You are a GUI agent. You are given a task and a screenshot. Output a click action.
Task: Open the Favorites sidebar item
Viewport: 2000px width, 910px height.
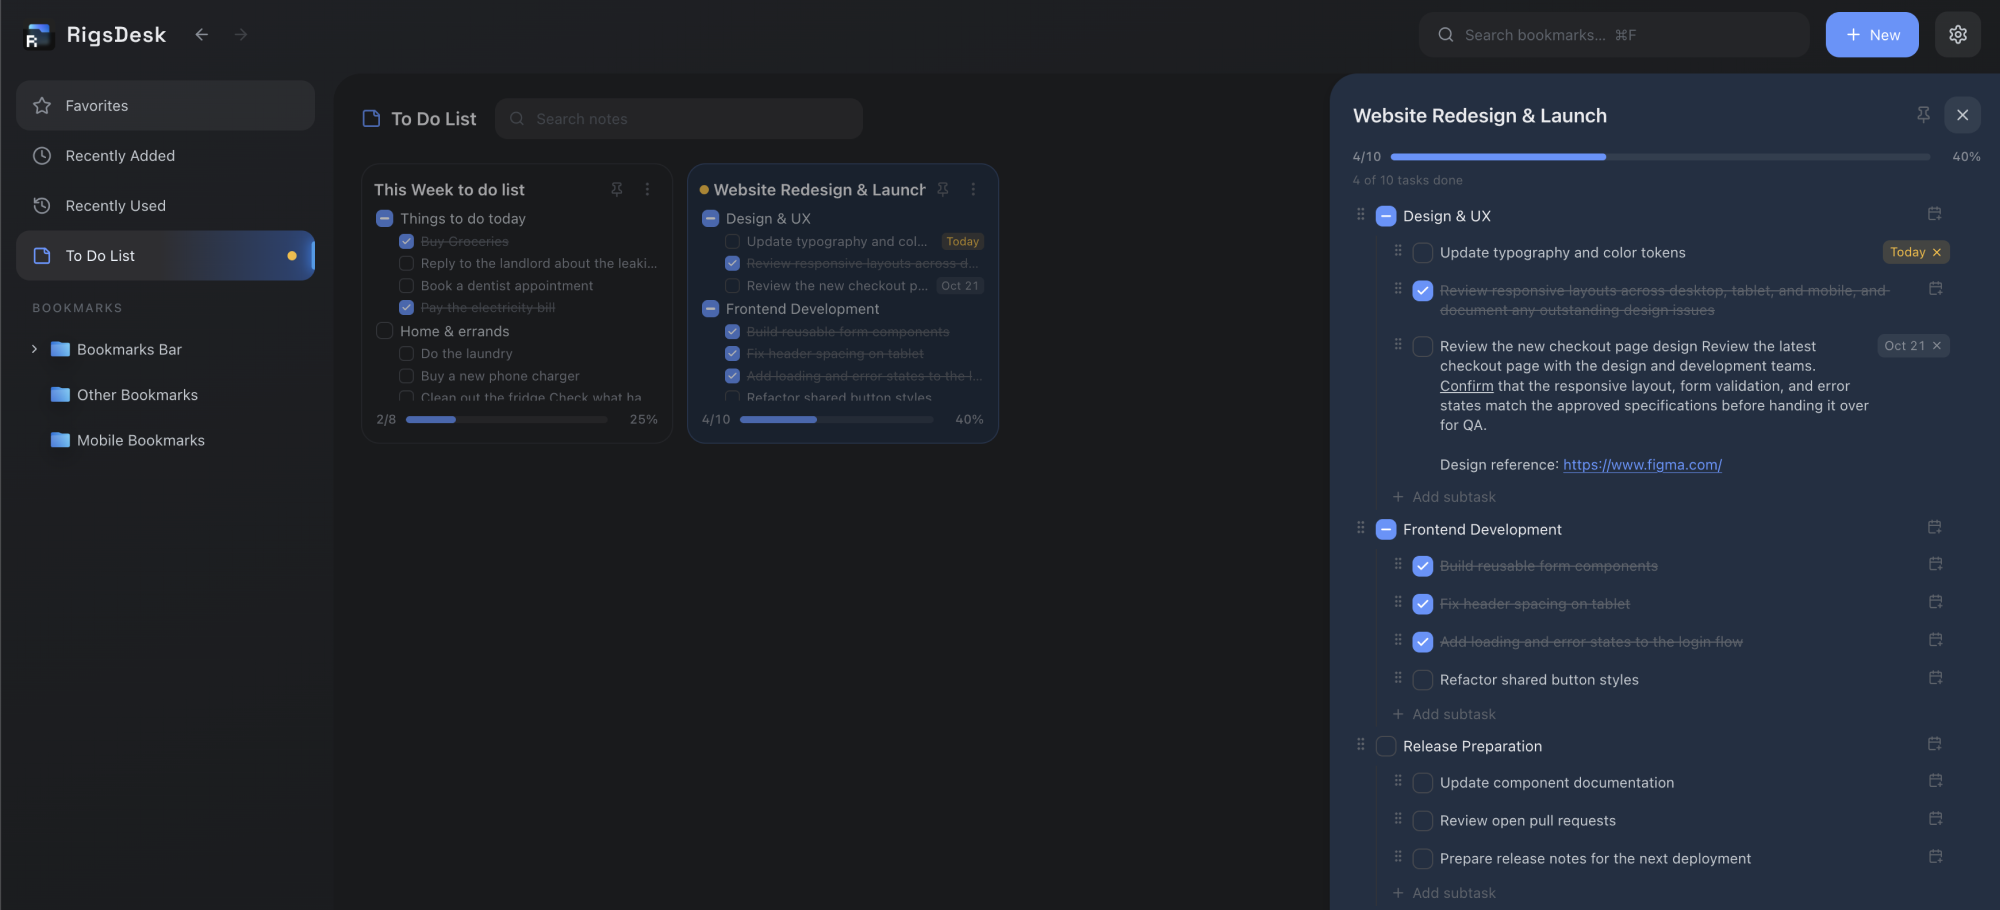coord(165,105)
